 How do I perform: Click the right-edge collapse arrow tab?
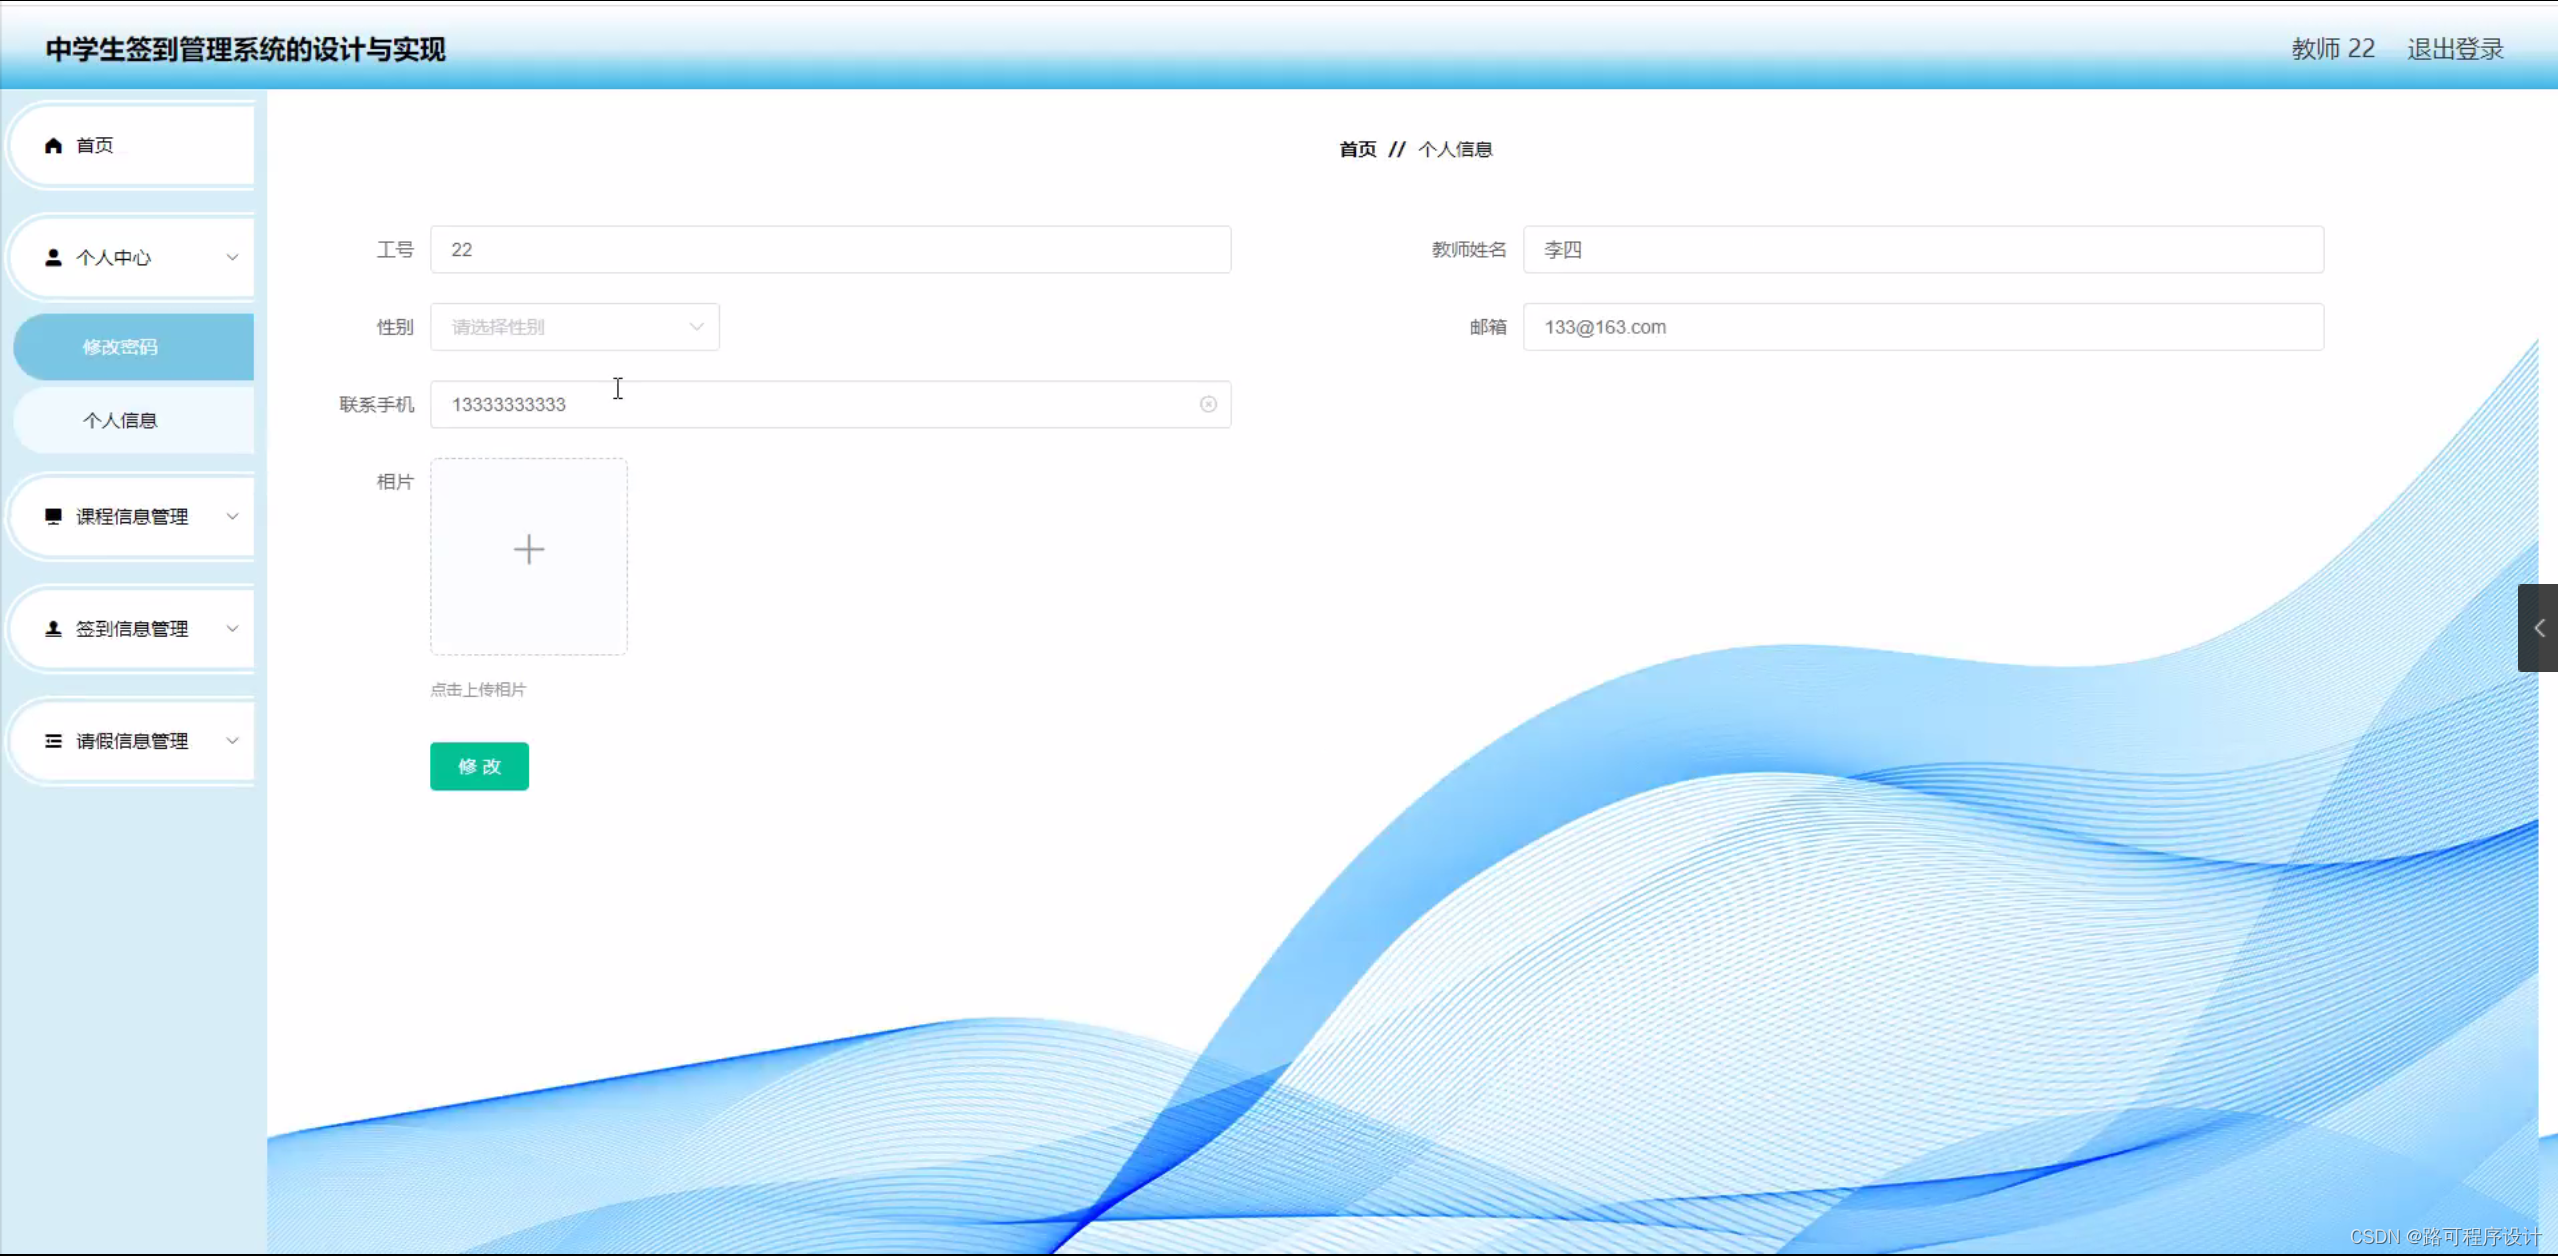tap(2538, 628)
